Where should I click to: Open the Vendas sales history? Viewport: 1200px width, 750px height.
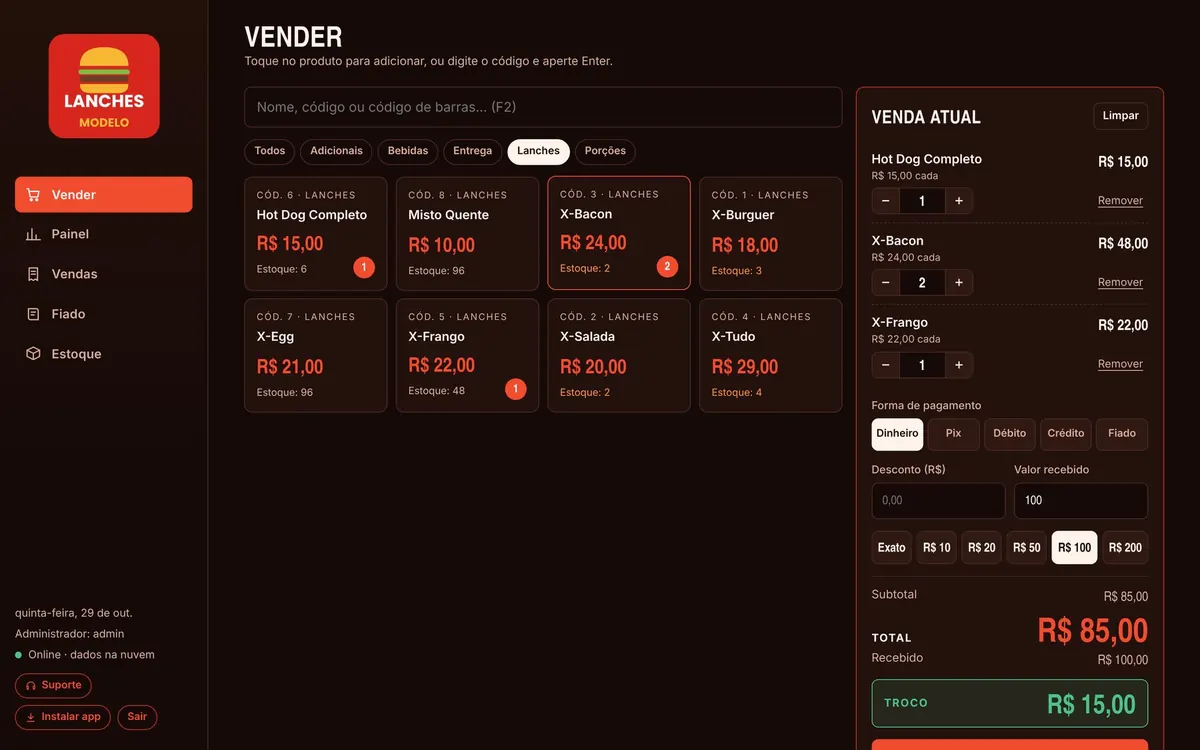click(104, 274)
